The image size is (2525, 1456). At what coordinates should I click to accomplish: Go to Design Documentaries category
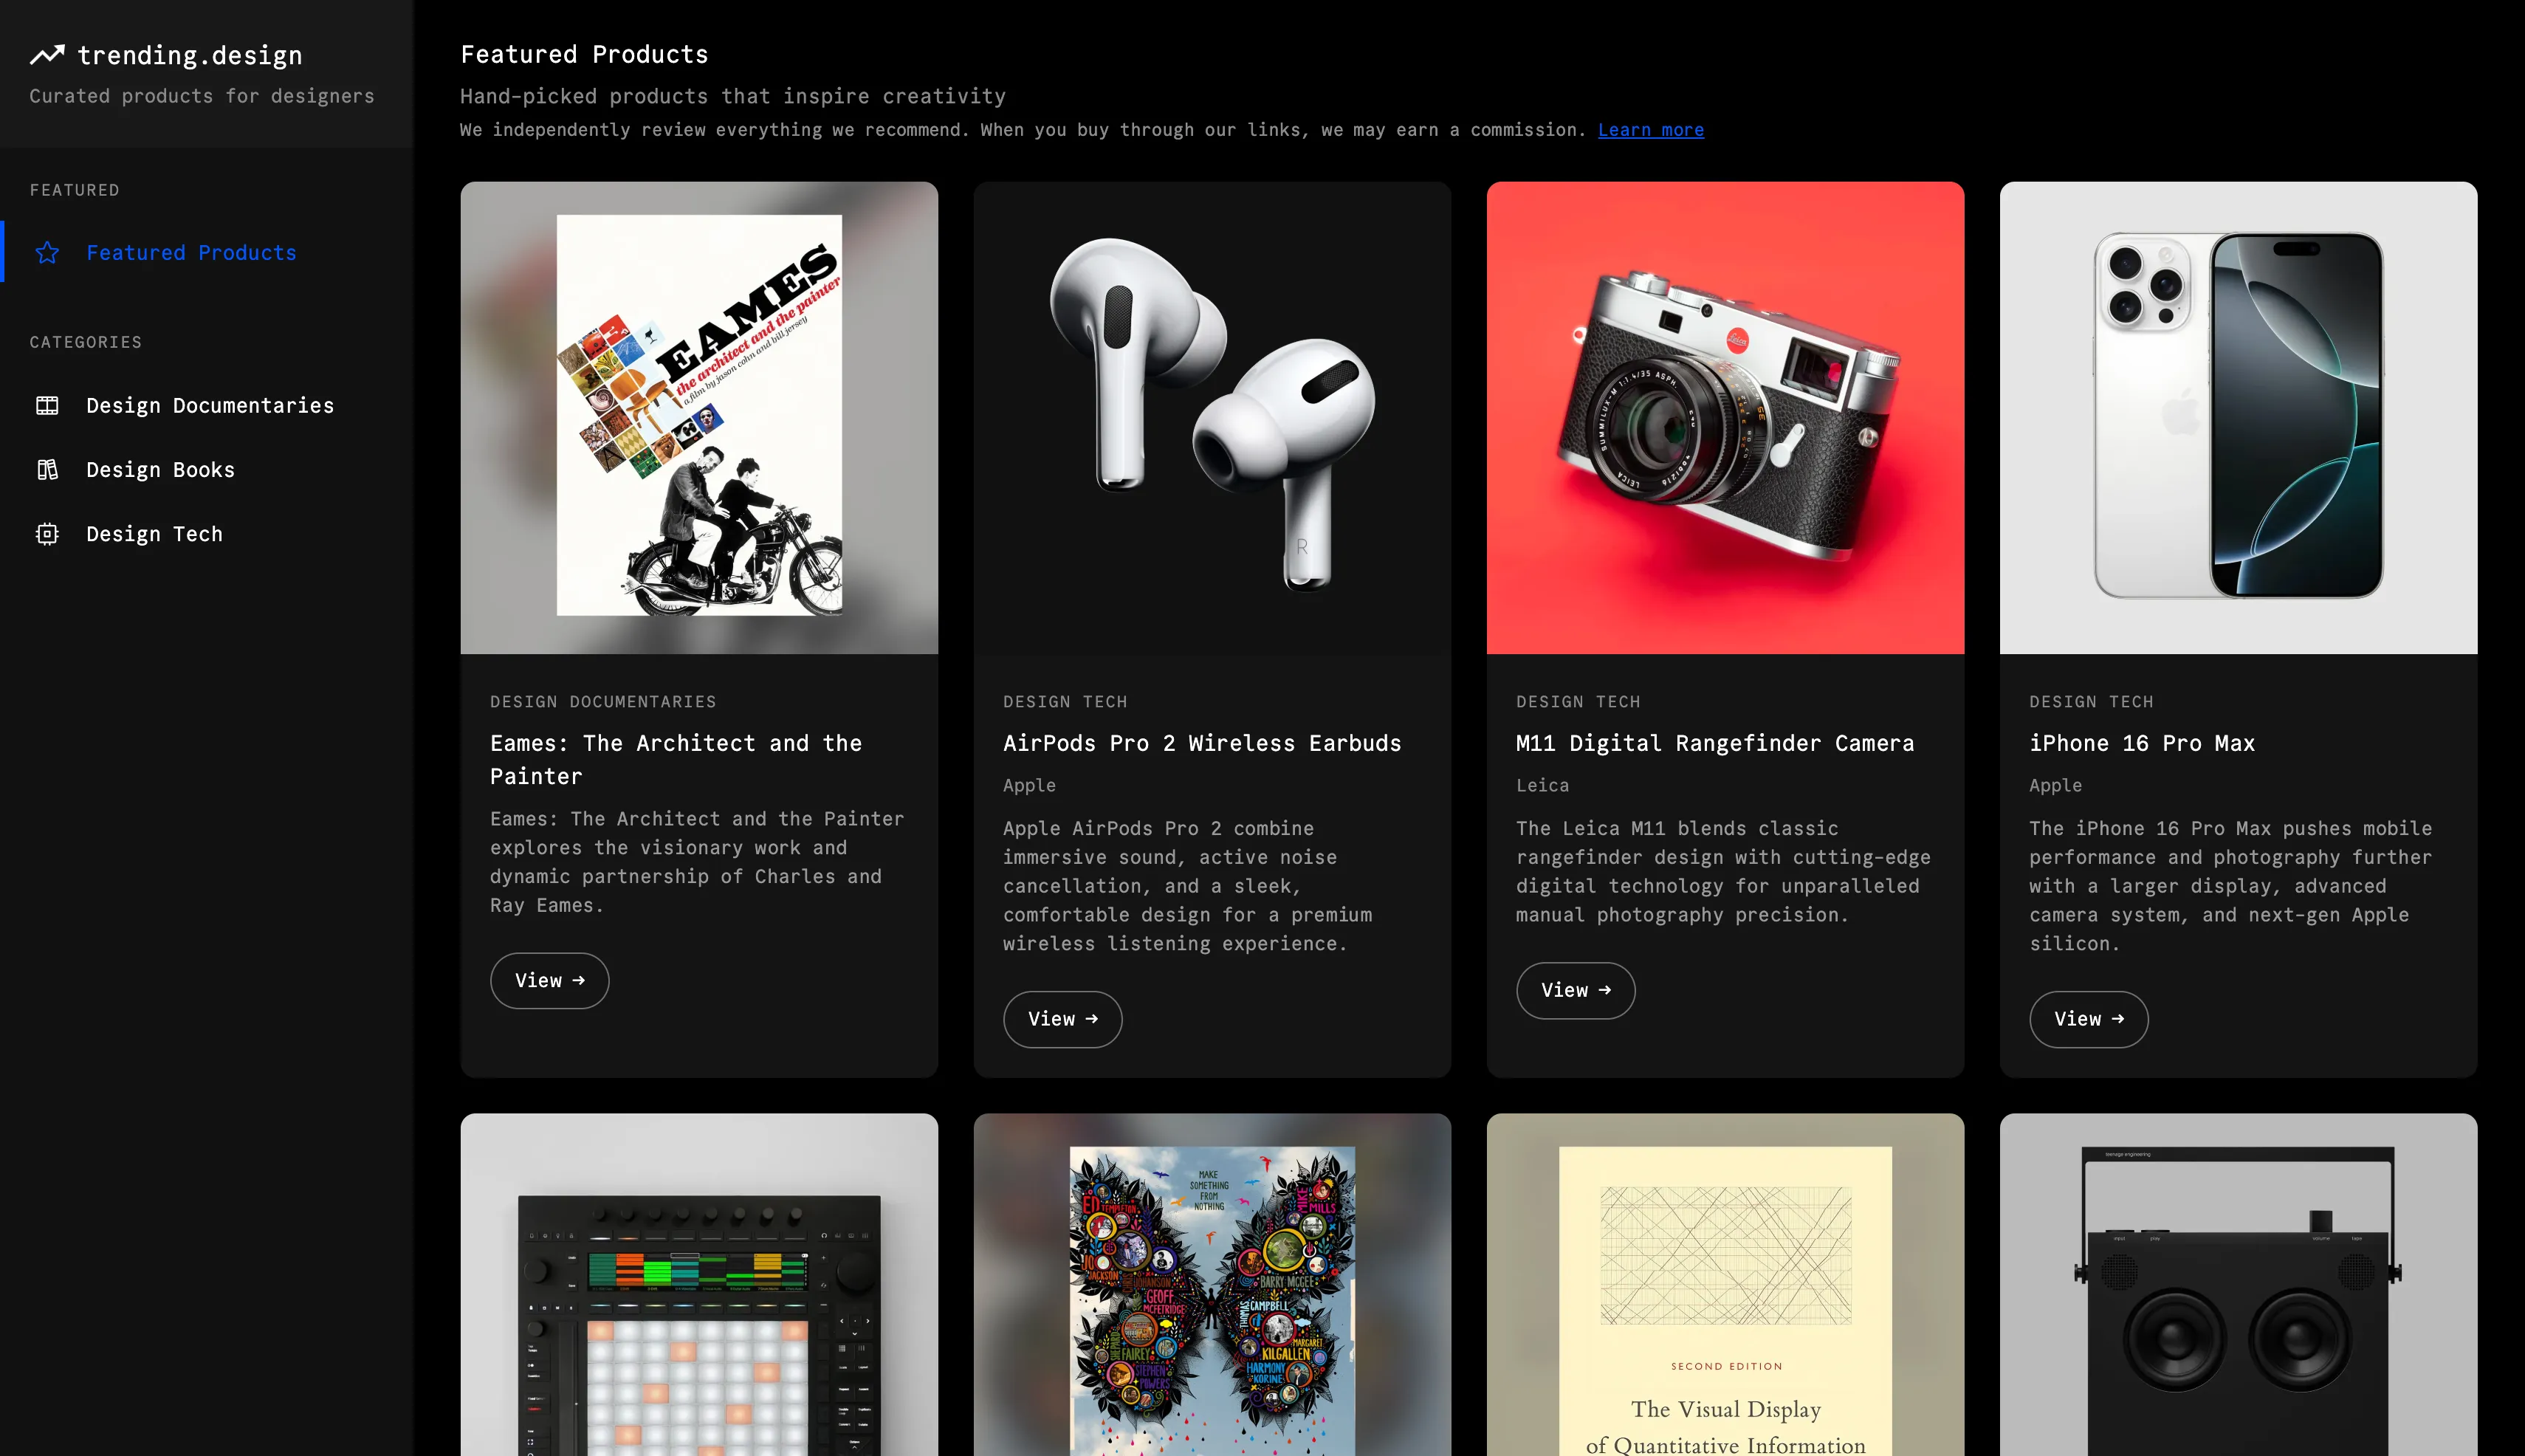[210, 405]
